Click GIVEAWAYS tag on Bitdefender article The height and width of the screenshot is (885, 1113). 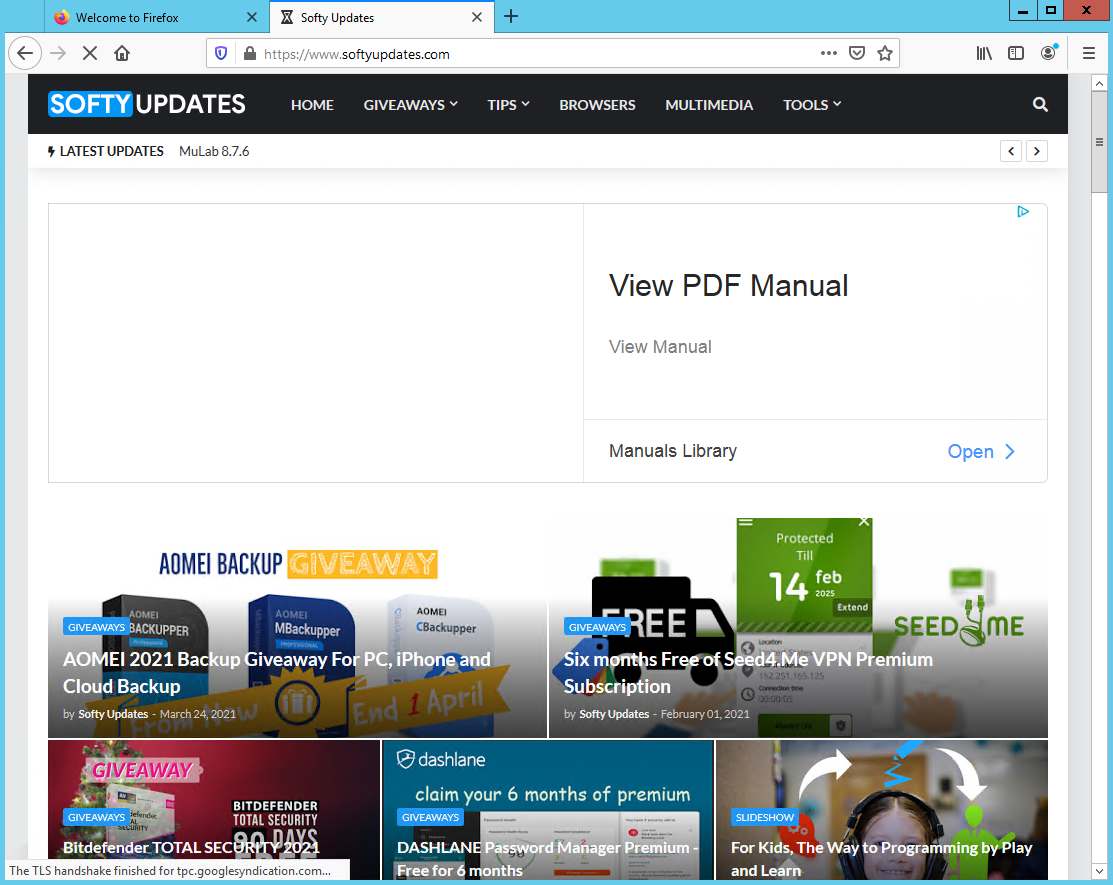pos(96,818)
